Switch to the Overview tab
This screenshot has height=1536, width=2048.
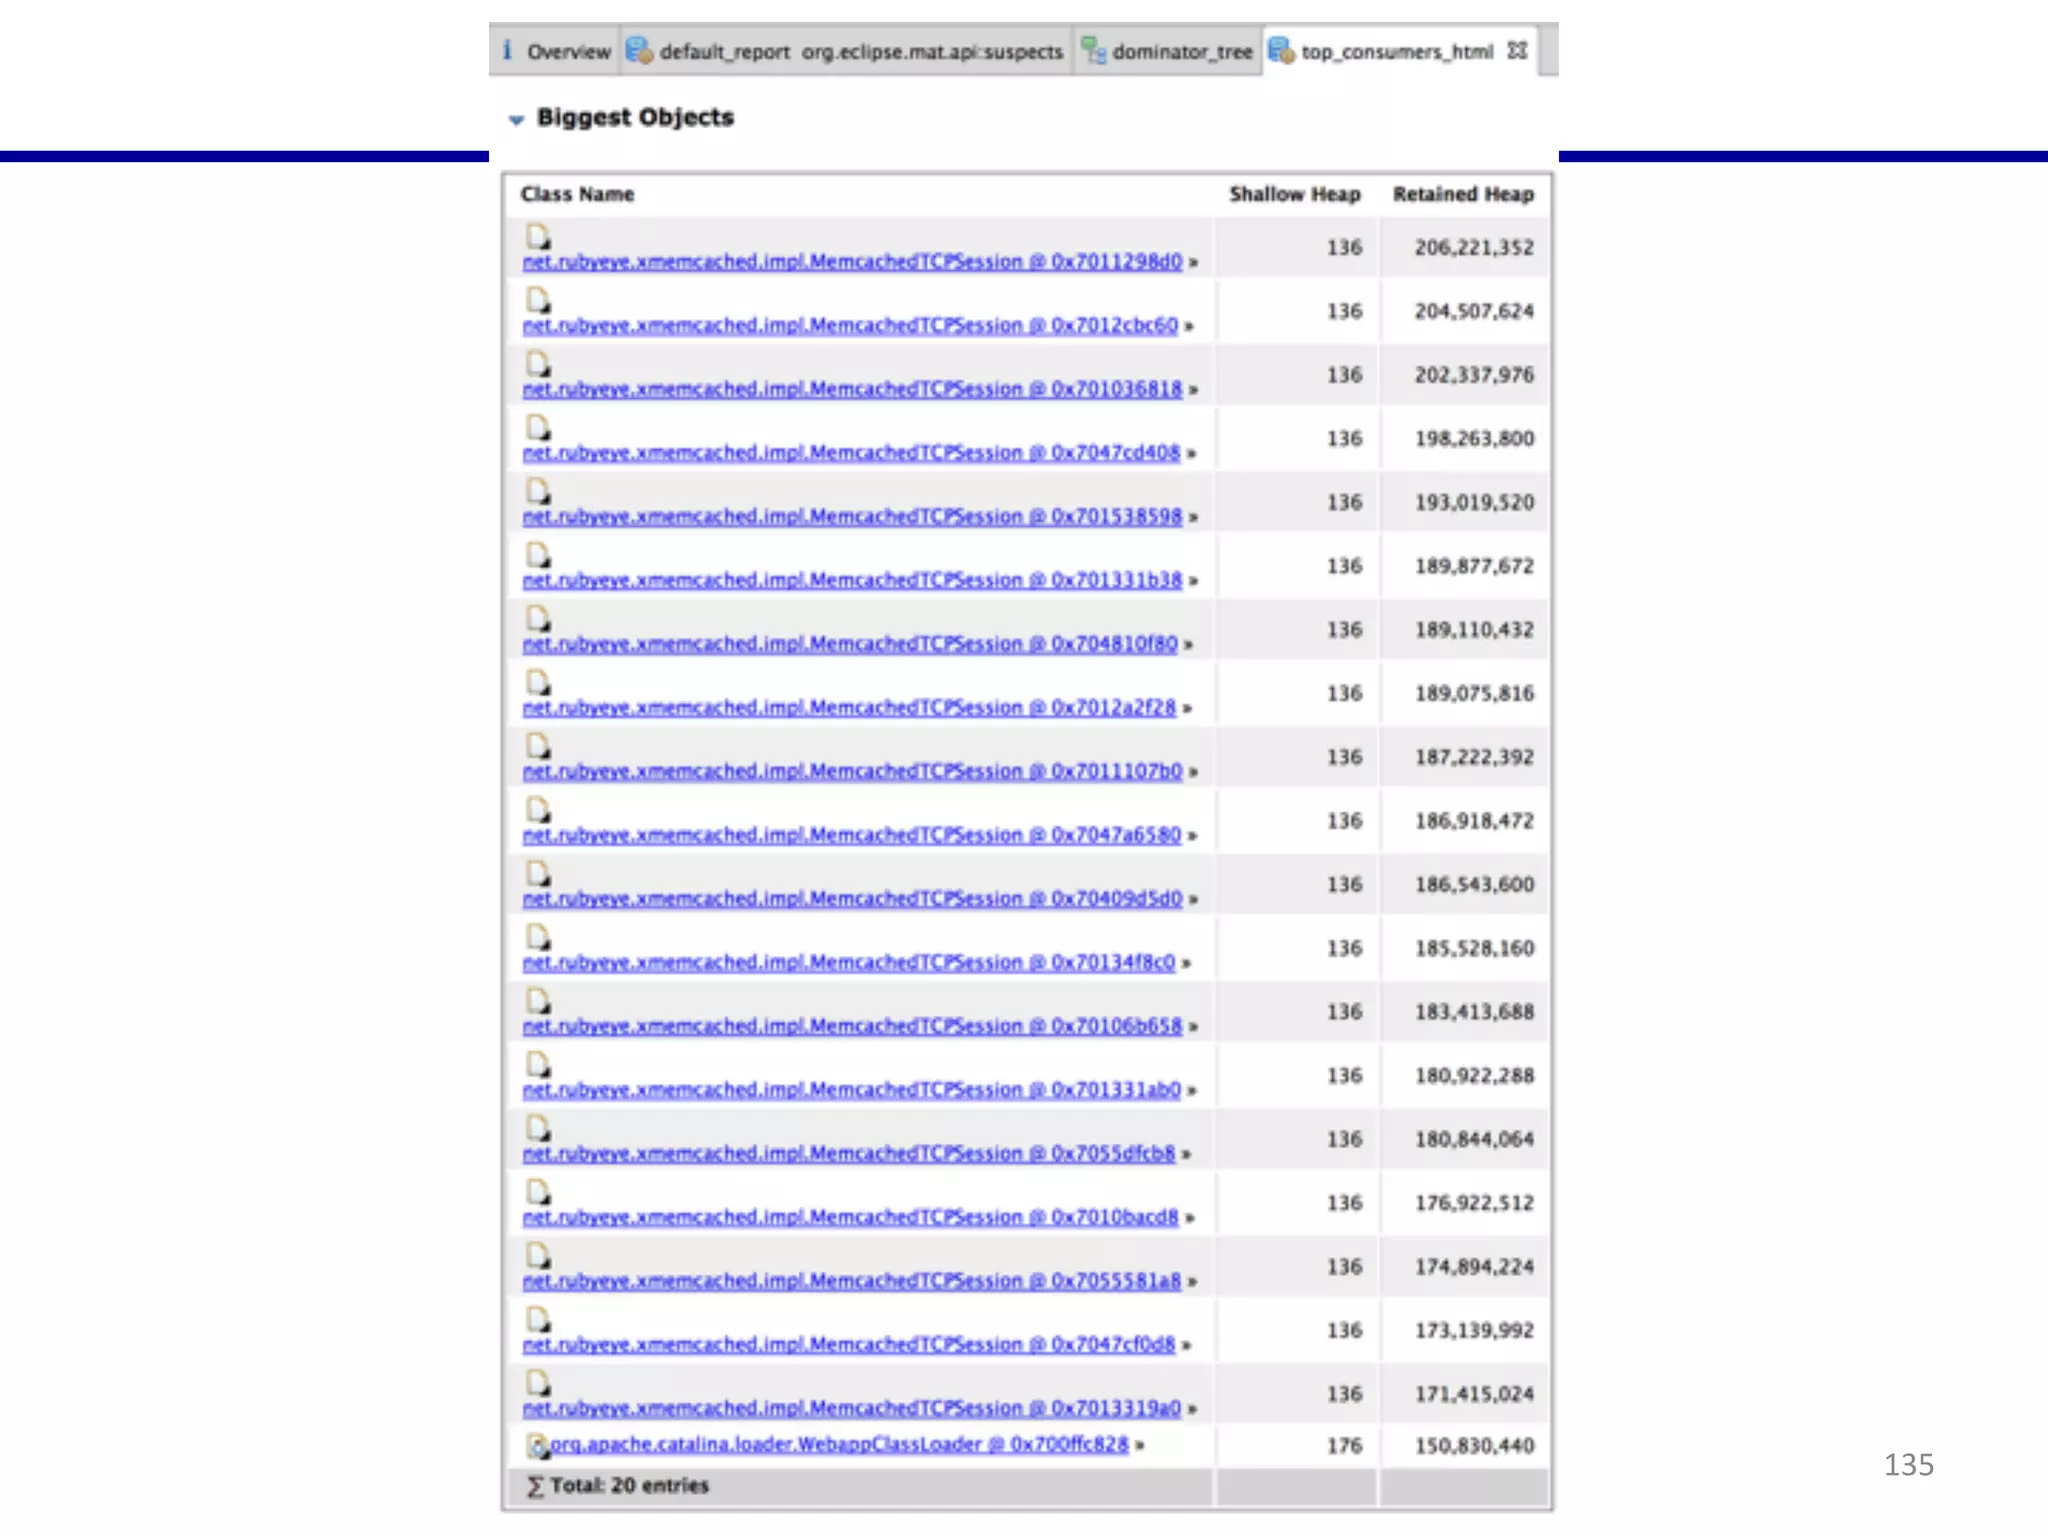pos(568,52)
